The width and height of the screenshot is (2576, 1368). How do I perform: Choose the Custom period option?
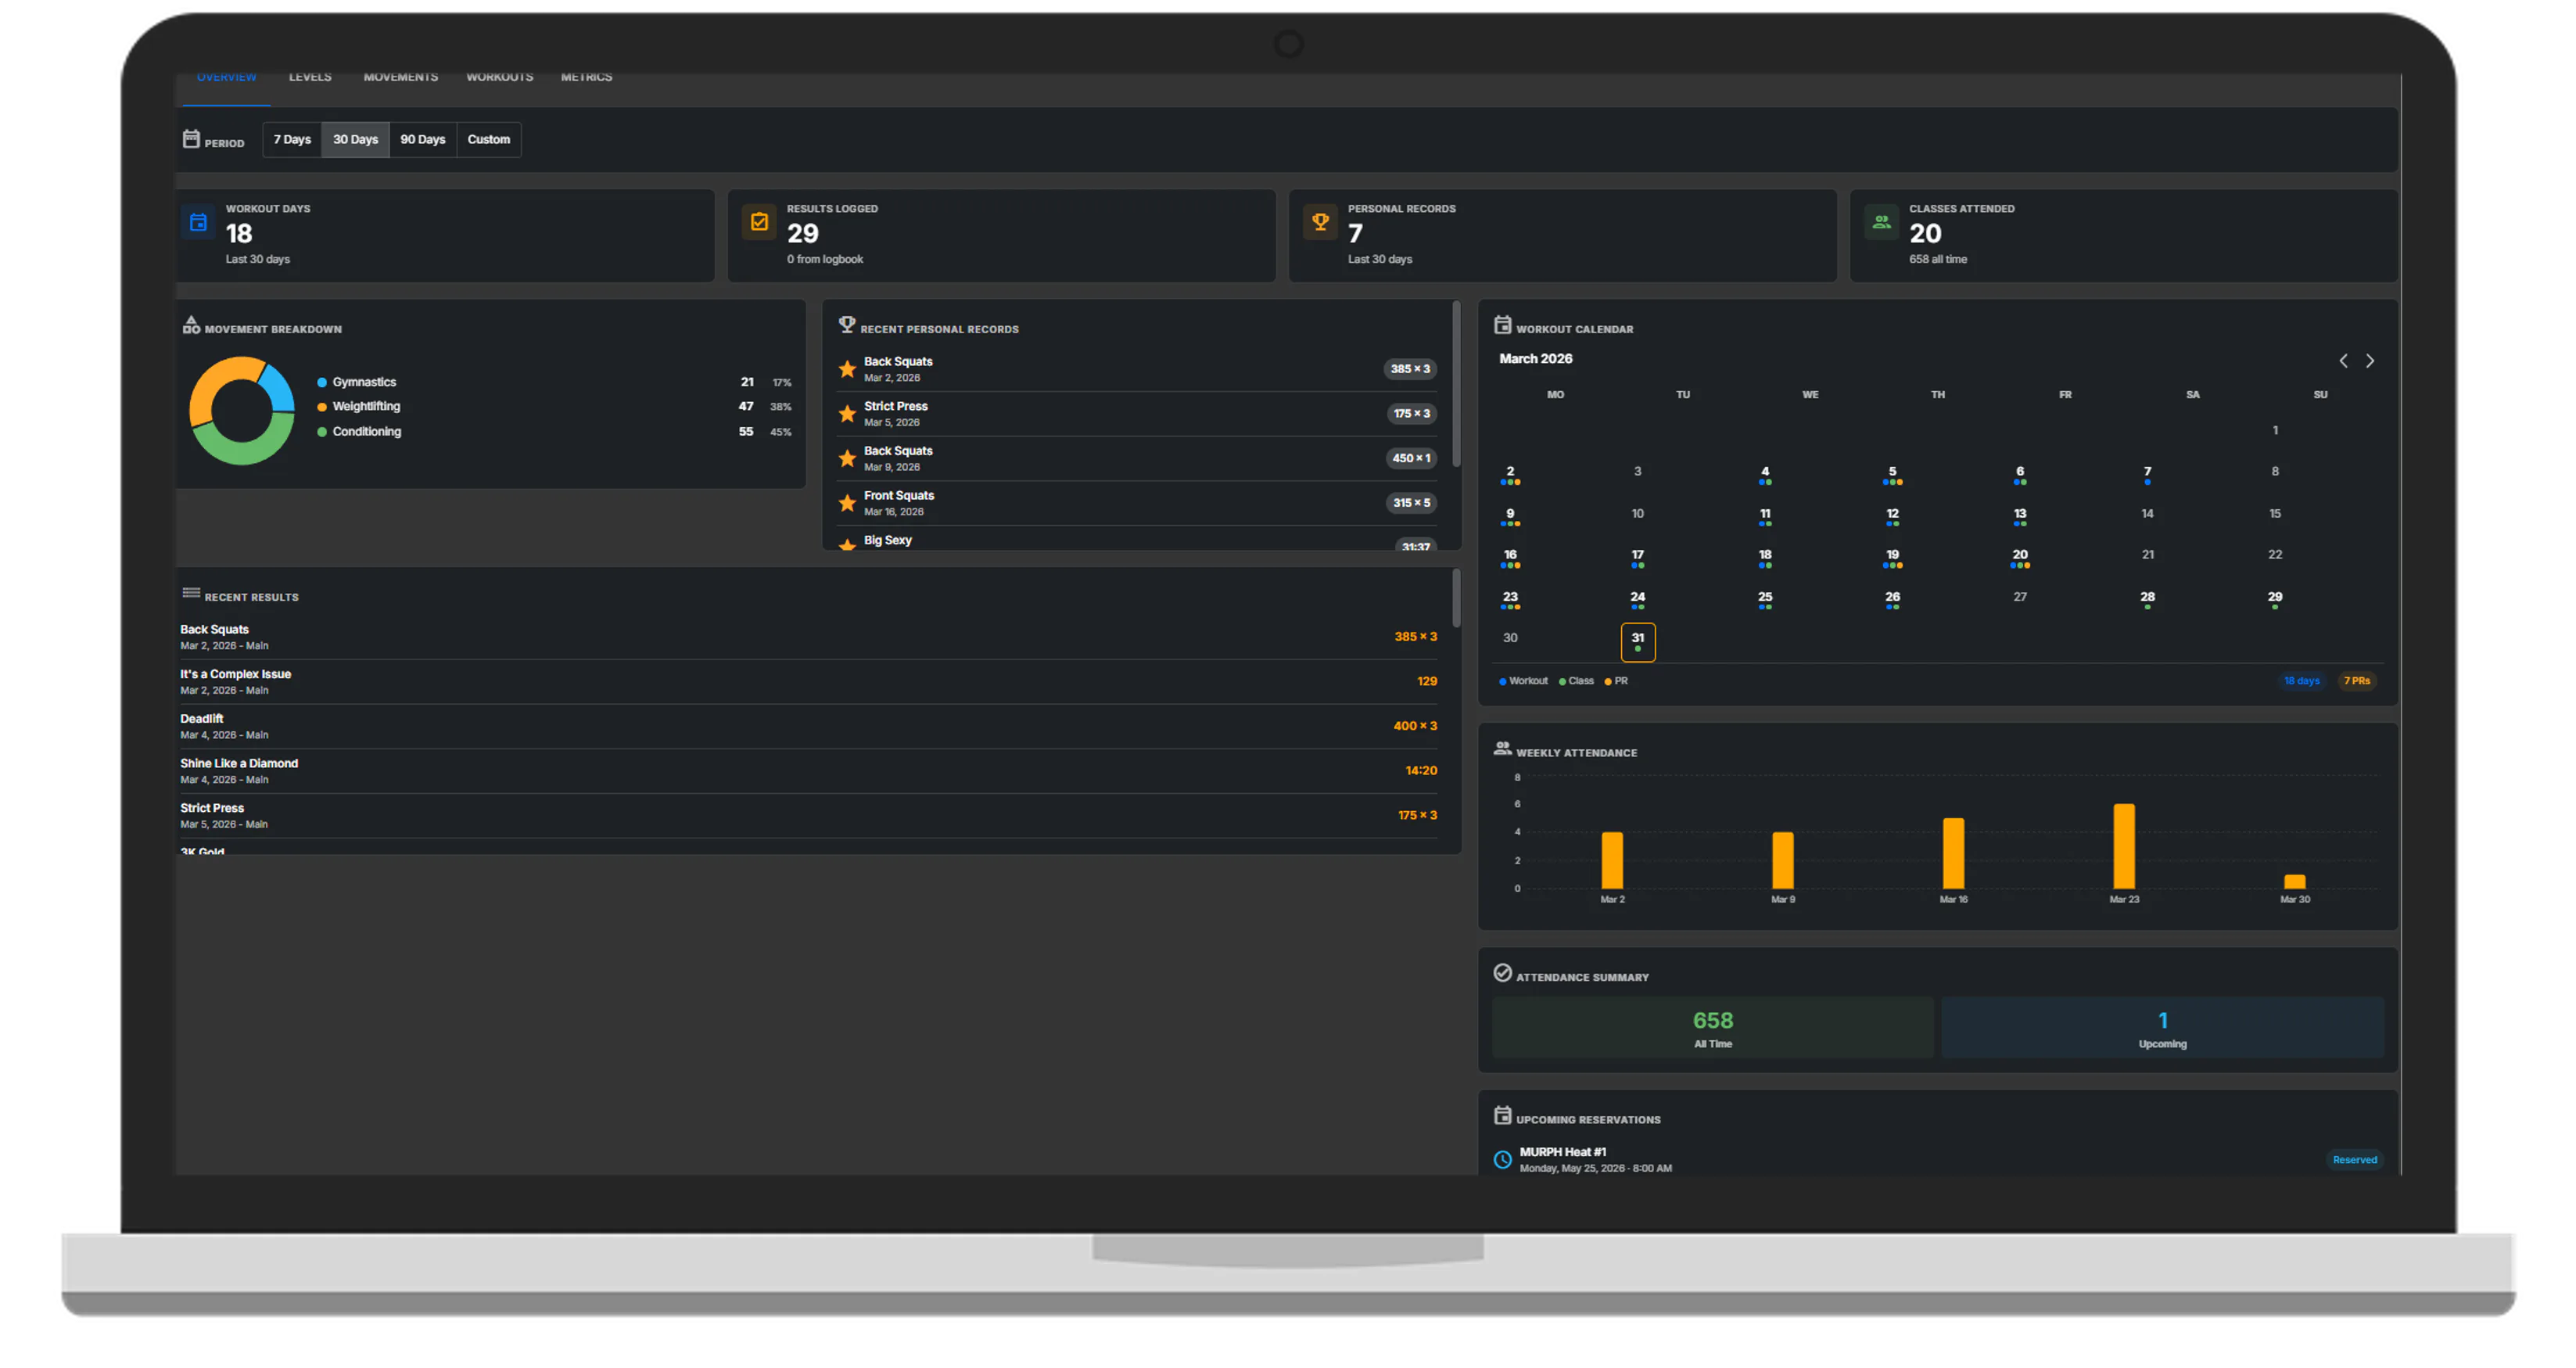[x=488, y=139]
